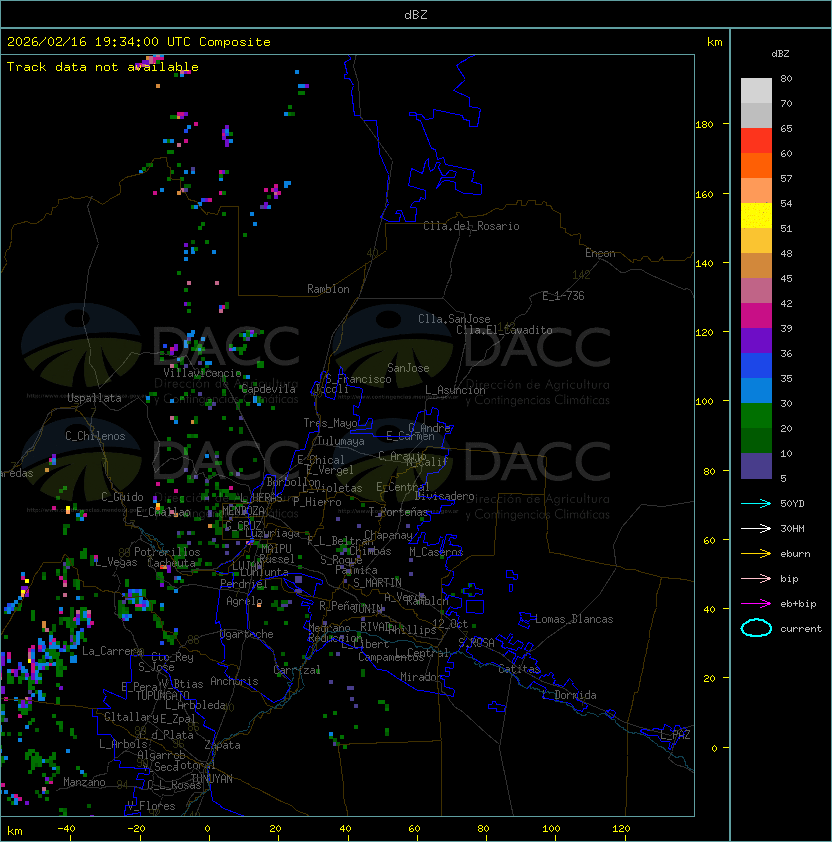Click the 'Lomas_Blancas' map label
832x842 pixels.
click(574, 619)
